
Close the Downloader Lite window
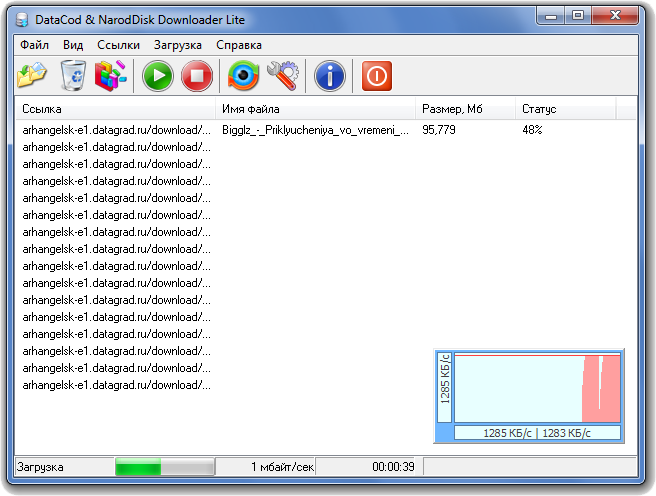615,16
